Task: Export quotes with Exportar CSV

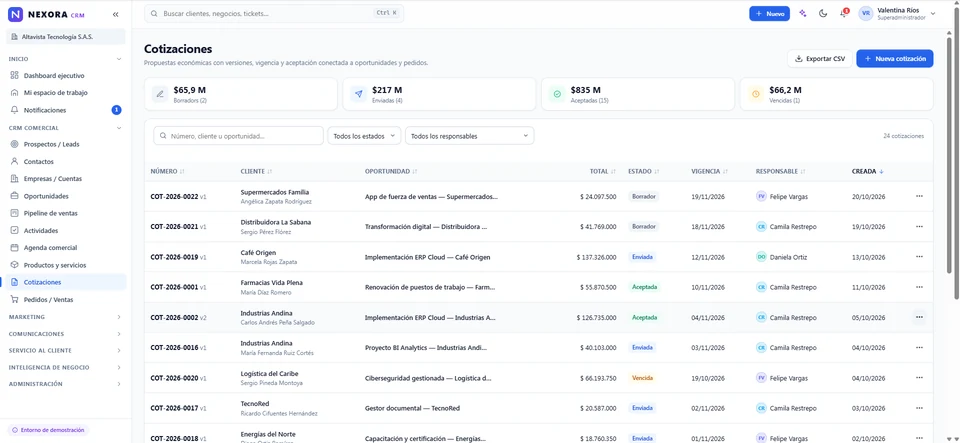Action: click(819, 59)
